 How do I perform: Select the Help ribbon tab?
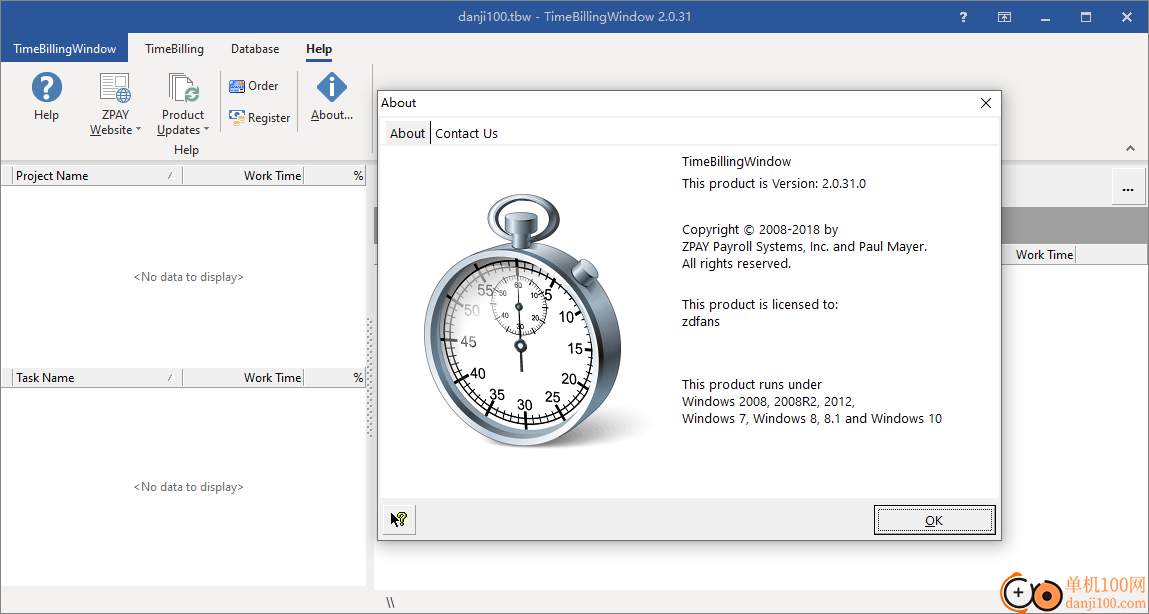tap(319, 49)
